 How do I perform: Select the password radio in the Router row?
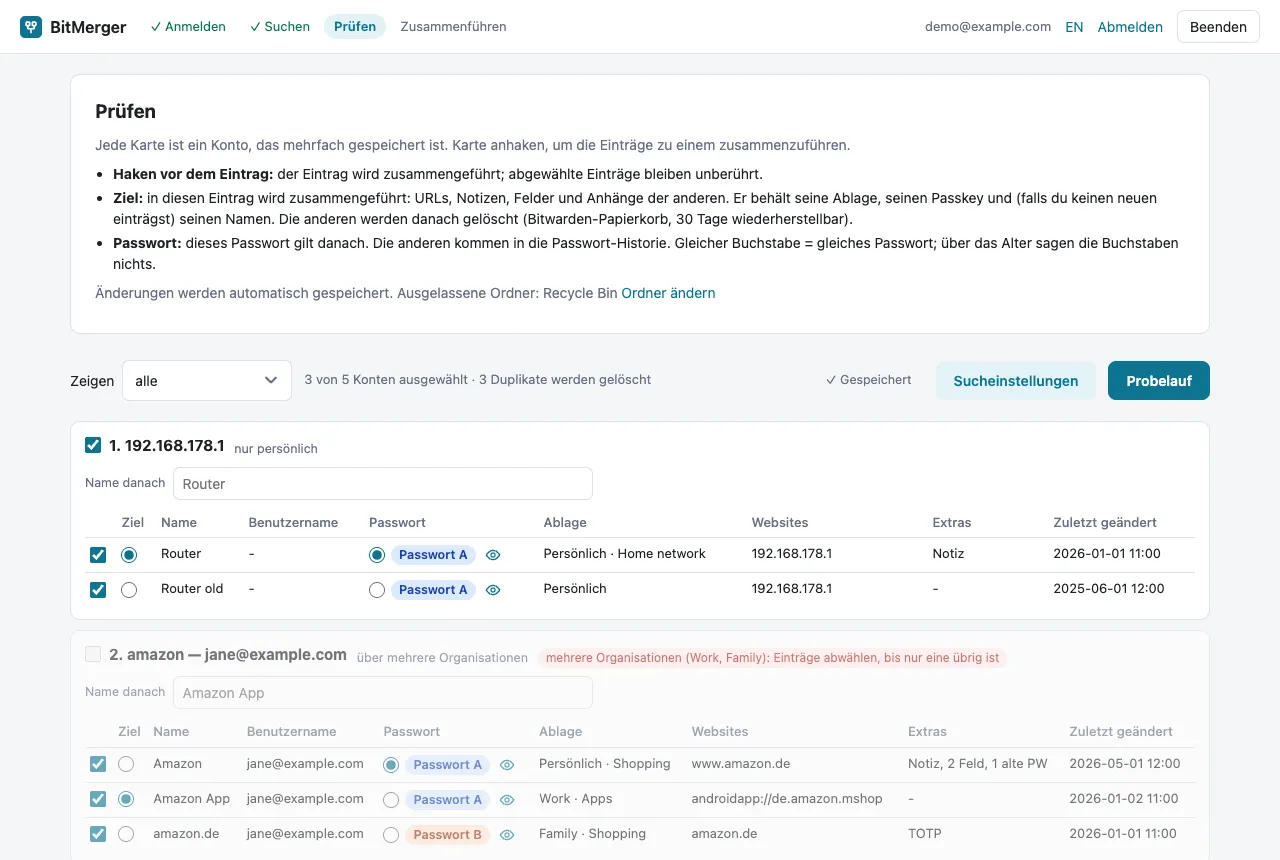click(x=377, y=555)
